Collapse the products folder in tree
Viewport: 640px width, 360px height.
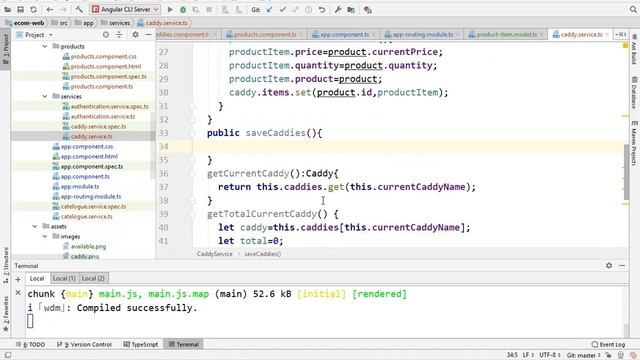(44, 47)
